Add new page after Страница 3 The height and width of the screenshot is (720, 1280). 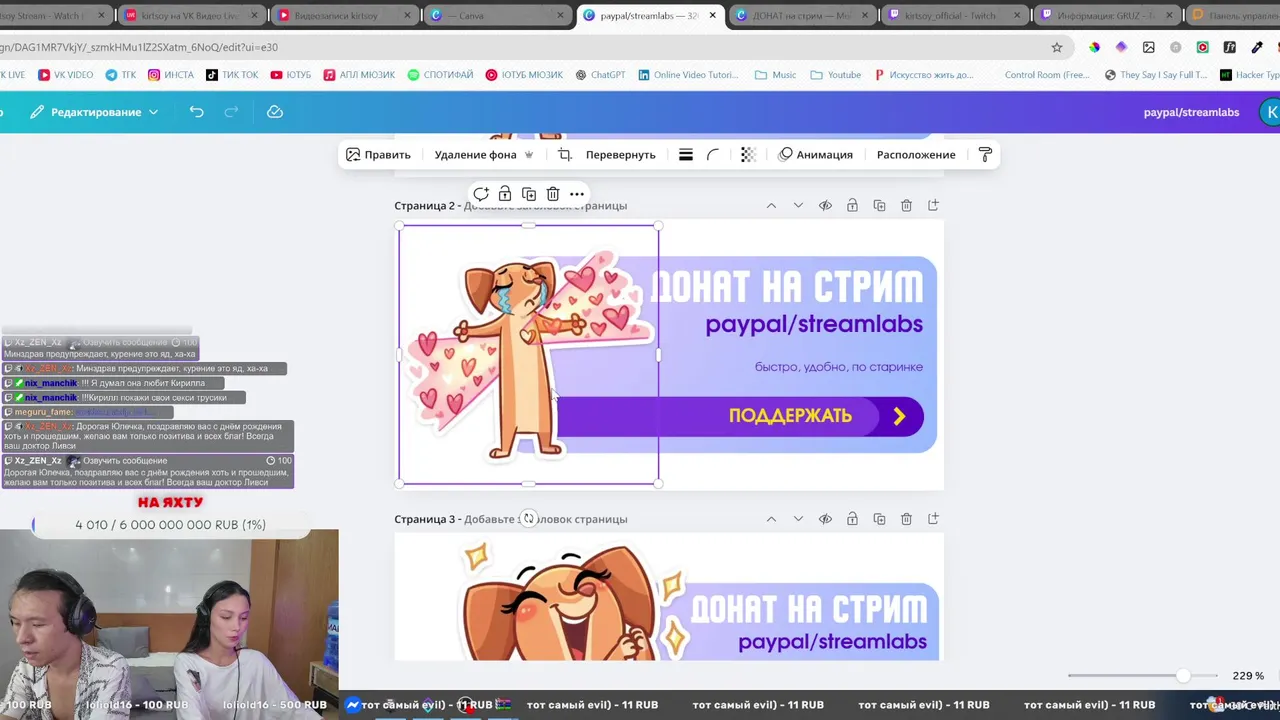click(x=933, y=519)
